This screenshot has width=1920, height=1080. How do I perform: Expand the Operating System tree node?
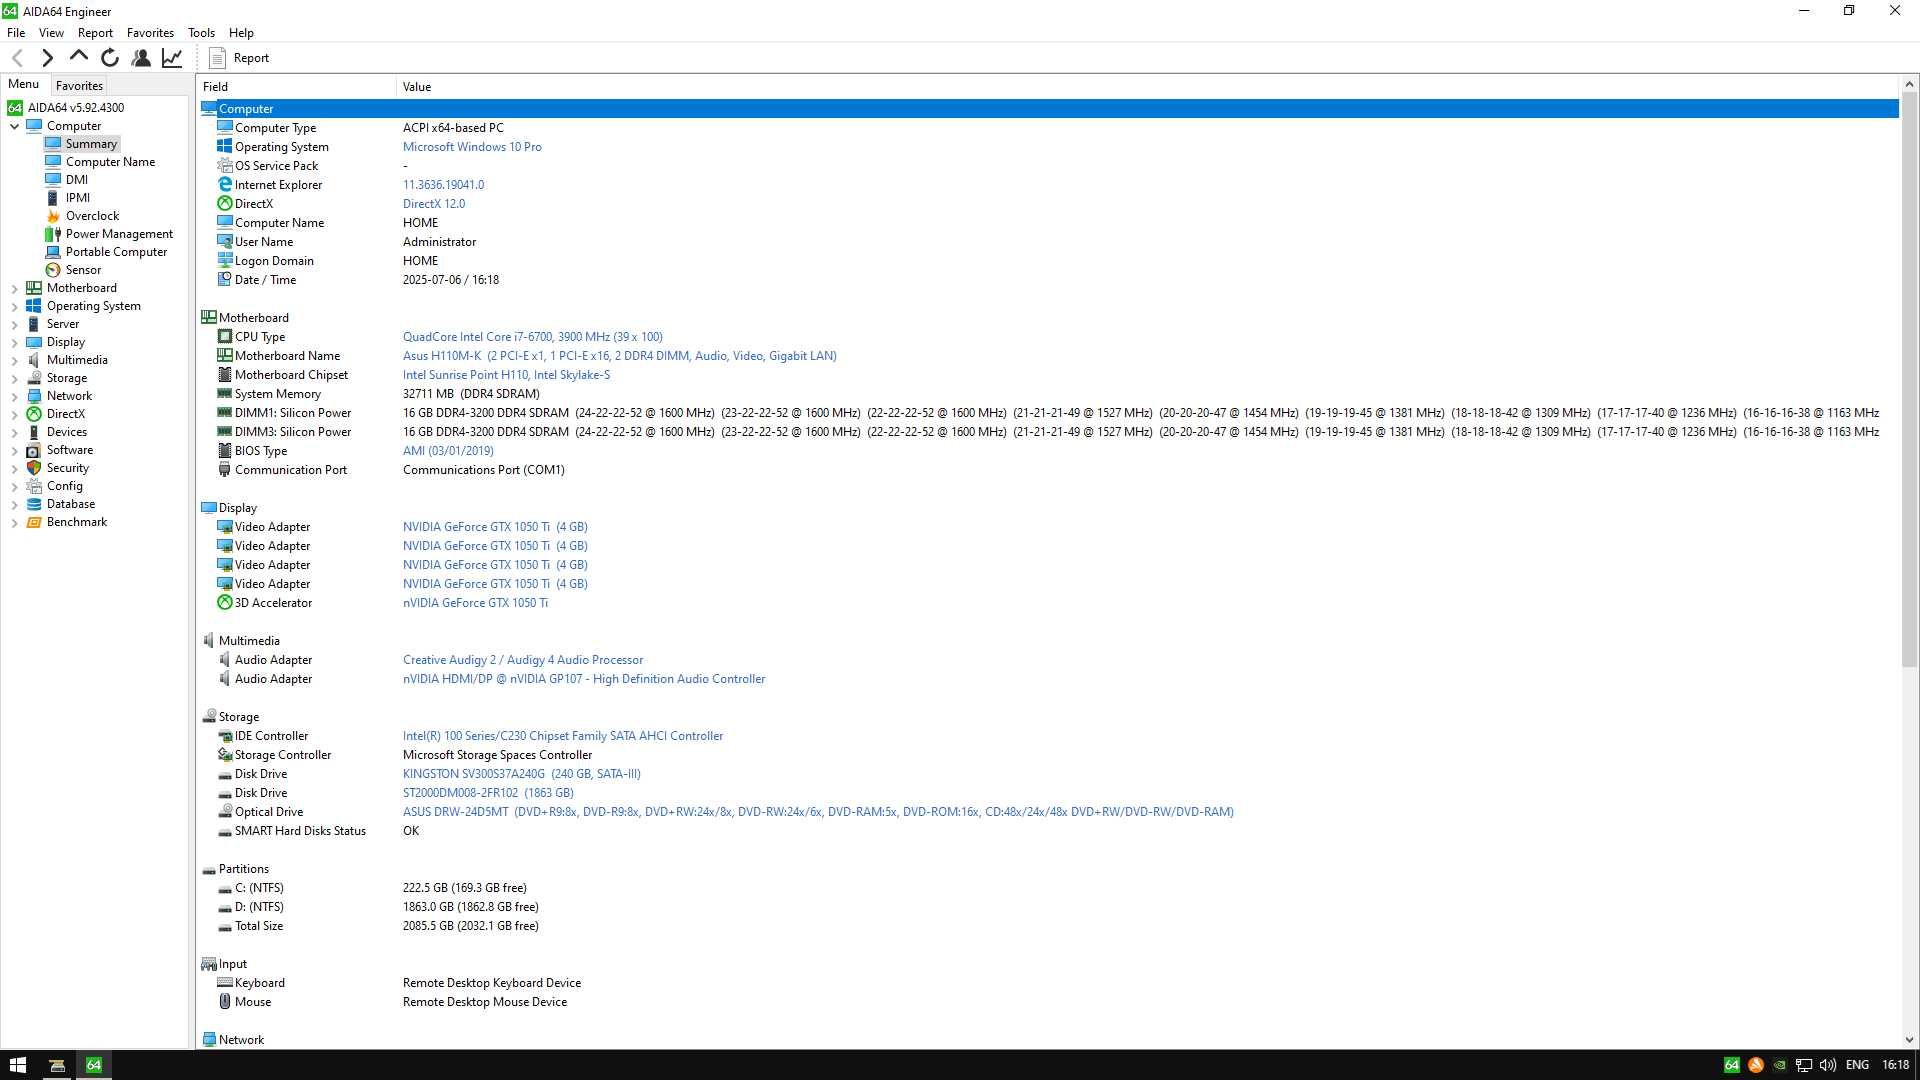click(x=14, y=306)
